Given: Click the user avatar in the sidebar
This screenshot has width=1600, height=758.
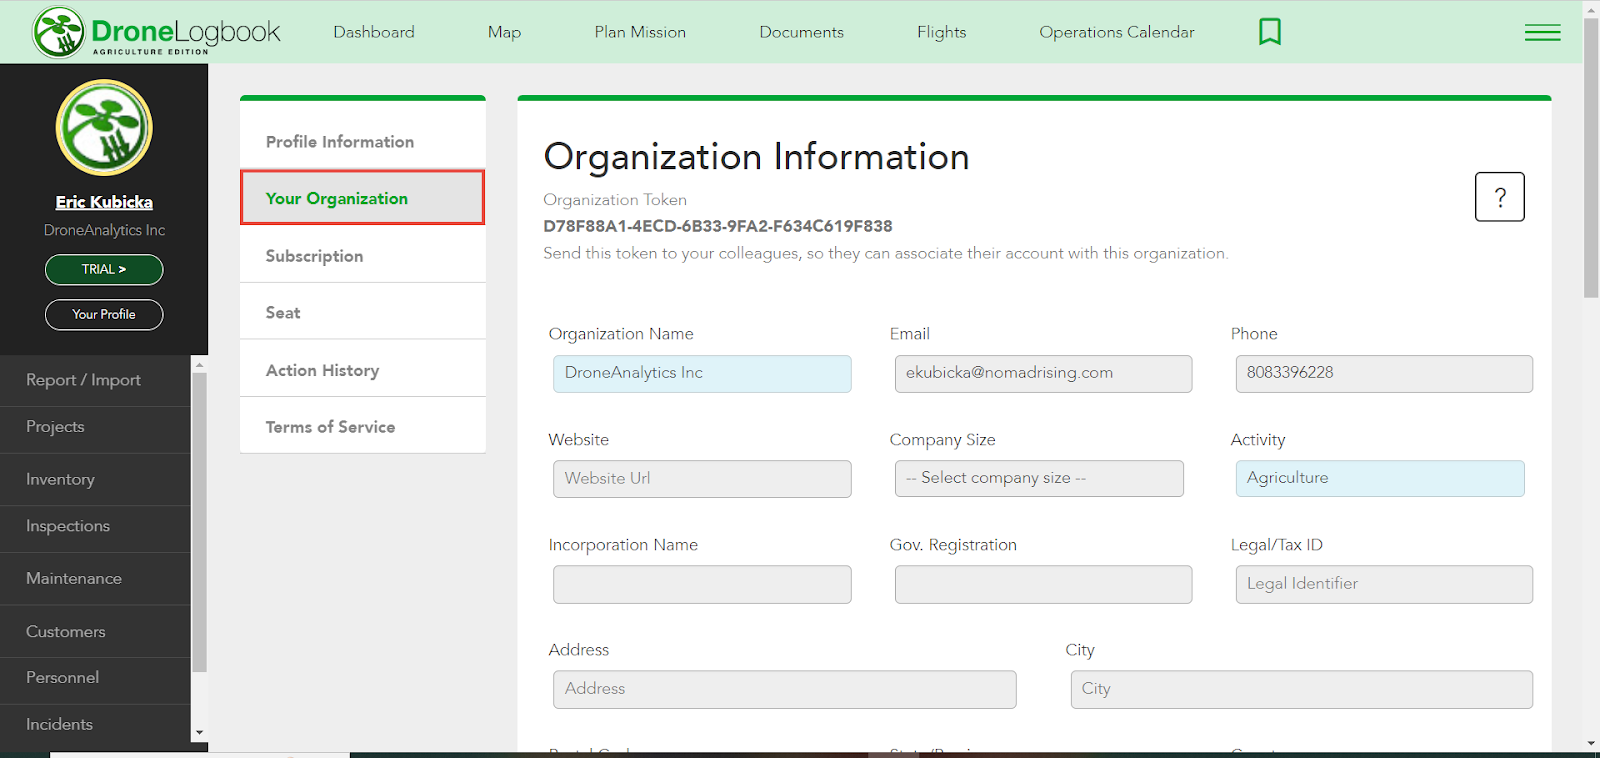Looking at the screenshot, I should click(x=104, y=128).
